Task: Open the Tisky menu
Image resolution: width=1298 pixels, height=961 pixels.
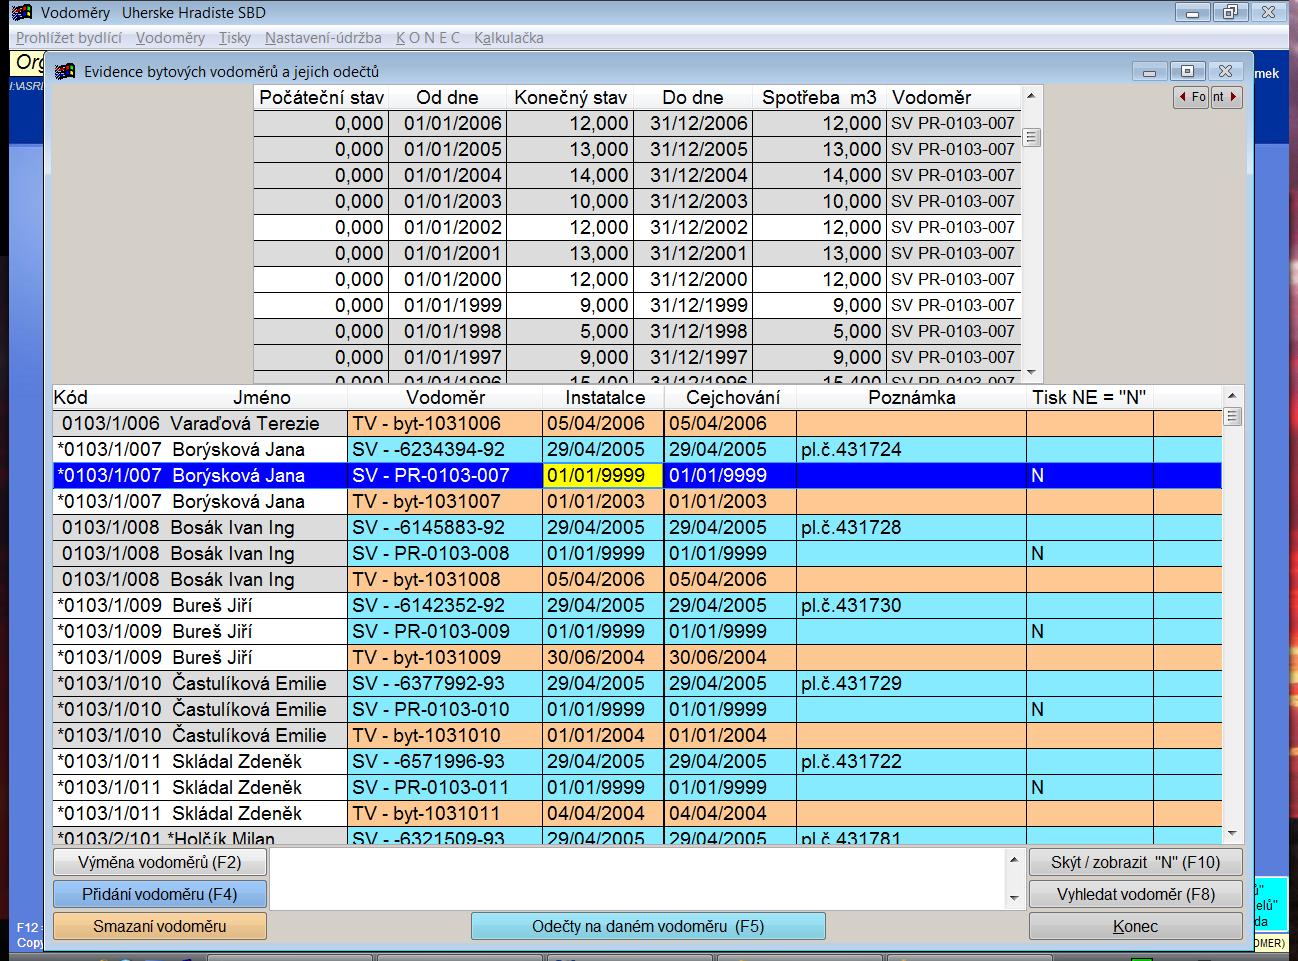Action: 235,38
